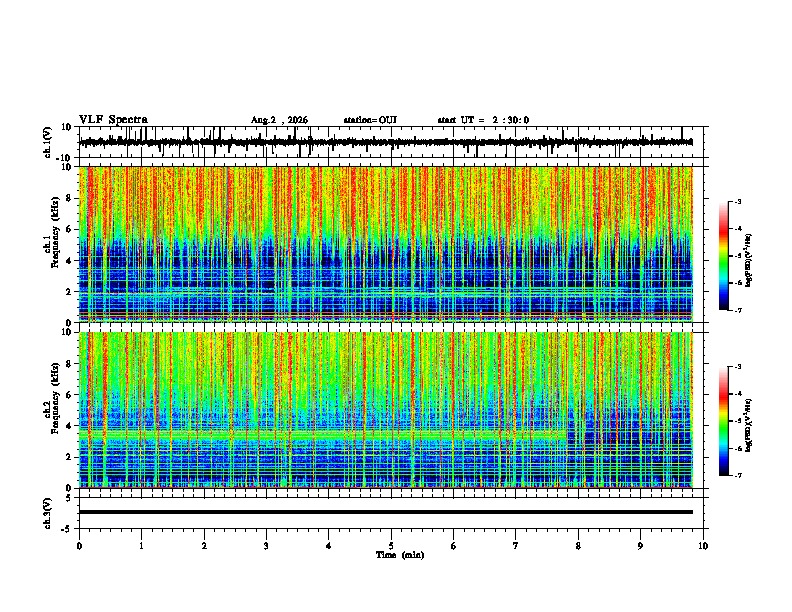Click the time axis tick label "0"
The width and height of the screenshot is (792, 612).
[x=79, y=546]
